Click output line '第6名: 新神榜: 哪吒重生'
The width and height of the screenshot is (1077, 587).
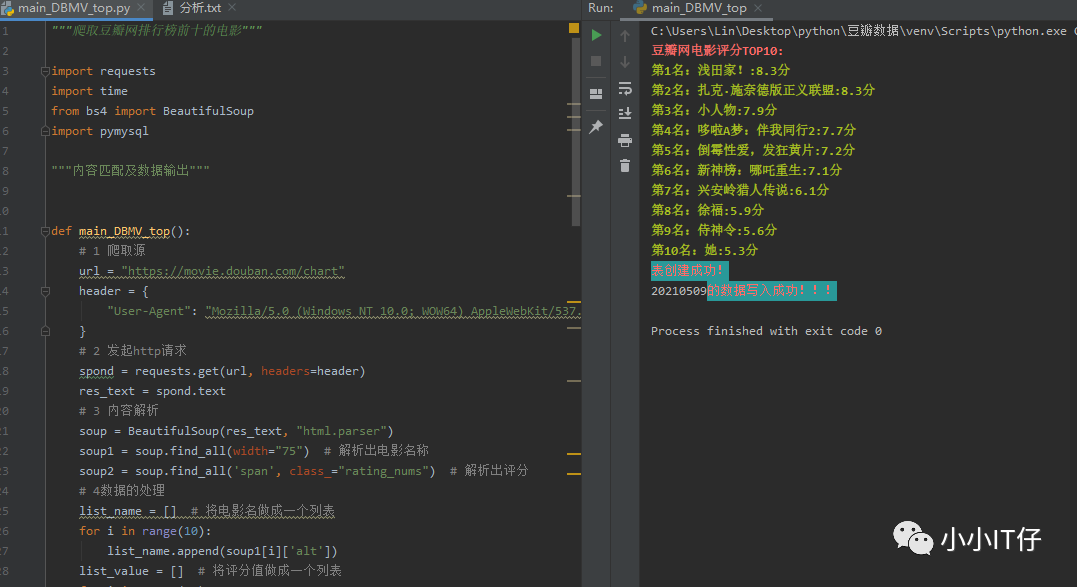tap(746, 170)
